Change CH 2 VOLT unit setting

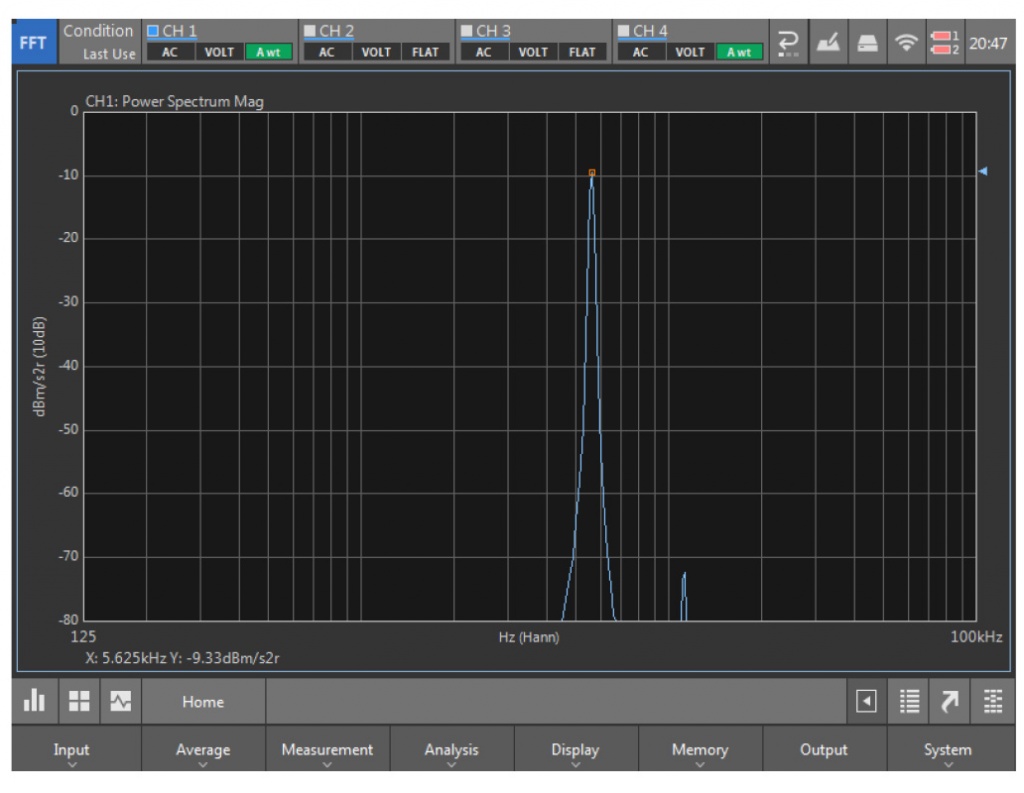coord(376,52)
